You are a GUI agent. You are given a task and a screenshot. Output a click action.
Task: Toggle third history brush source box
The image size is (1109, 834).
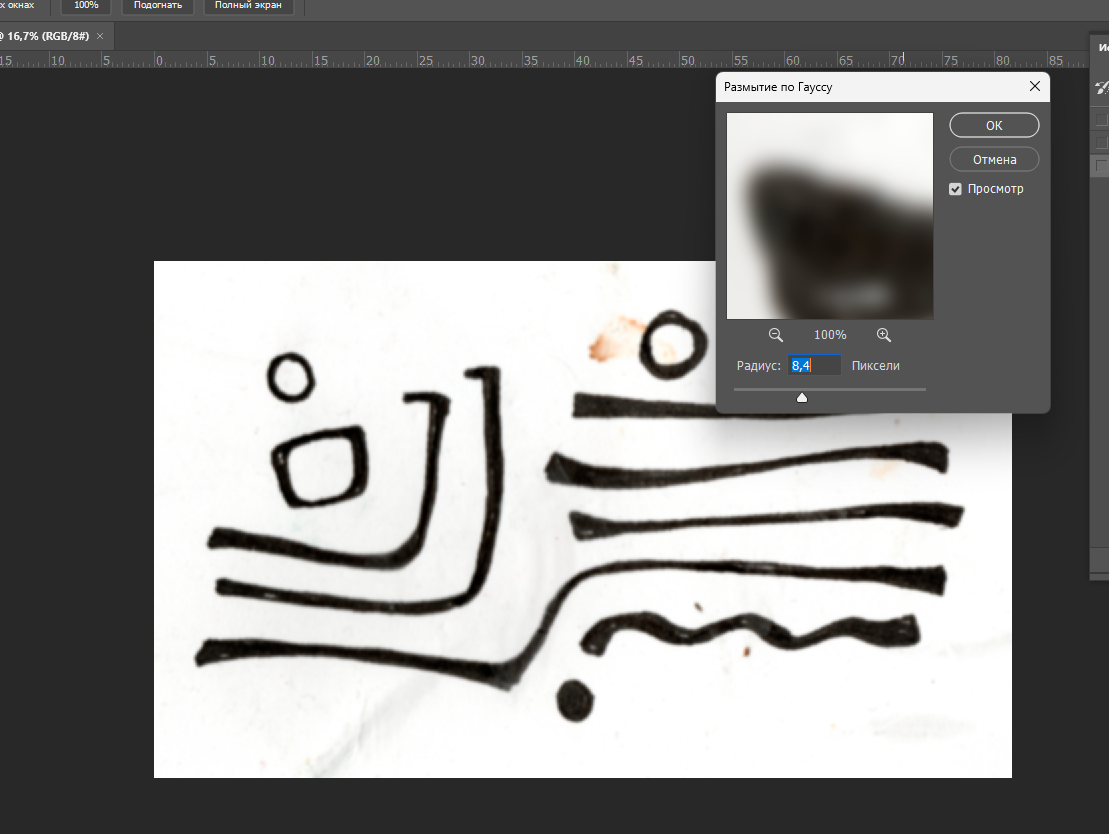1102,165
